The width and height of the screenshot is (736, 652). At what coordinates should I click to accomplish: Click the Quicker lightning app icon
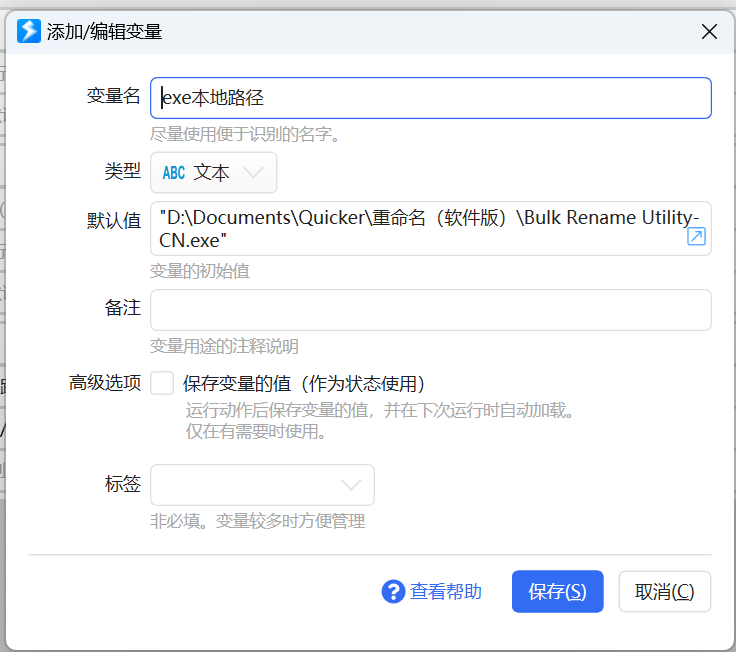pyautogui.click(x=29, y=31)
